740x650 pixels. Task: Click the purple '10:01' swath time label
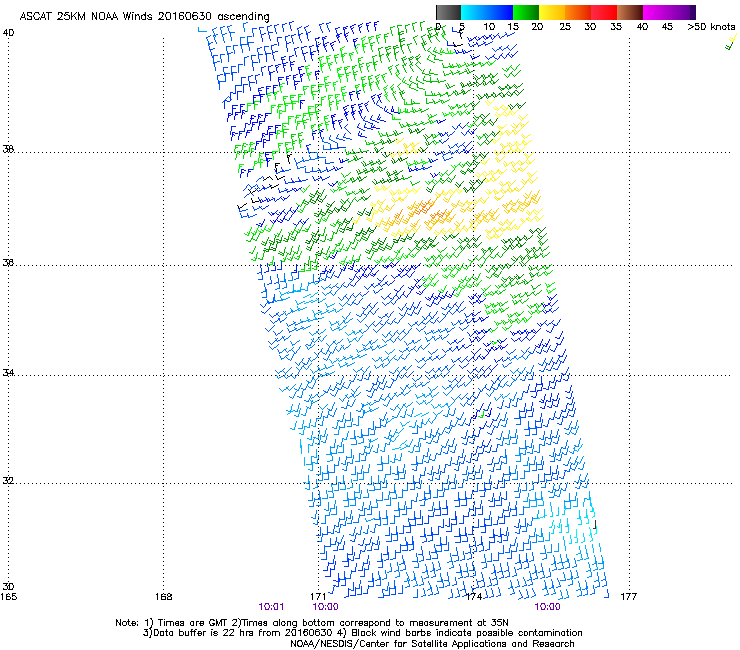click(271, 607)
